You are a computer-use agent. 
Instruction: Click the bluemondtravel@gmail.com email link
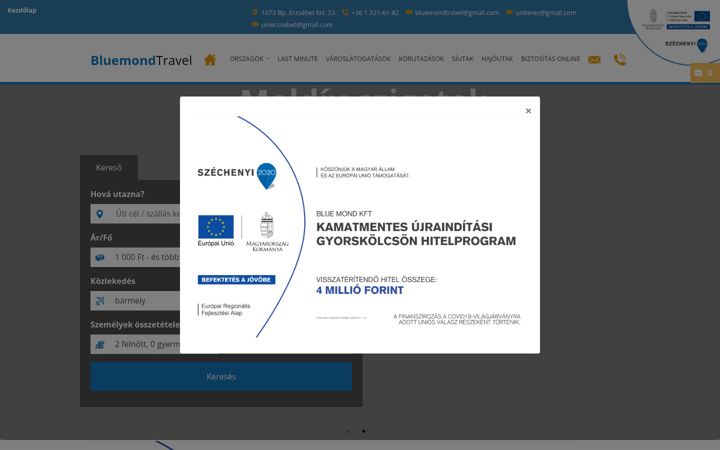point(457,12)
